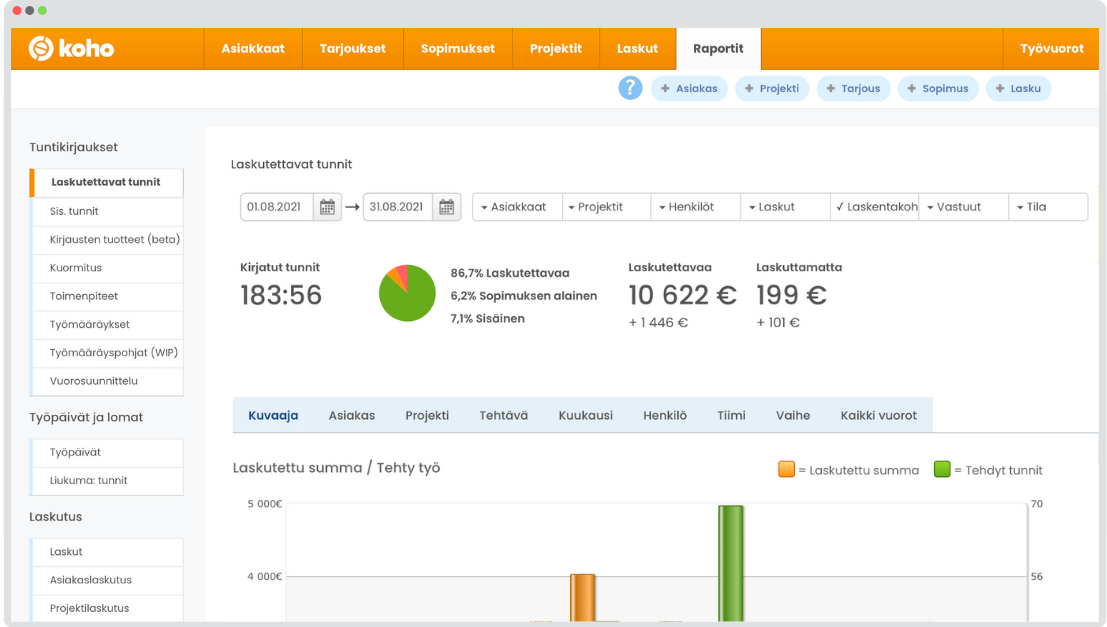Click the 183:56 logged hours value
Viewport: 1107px width, 627px height.
coord(281,295)
